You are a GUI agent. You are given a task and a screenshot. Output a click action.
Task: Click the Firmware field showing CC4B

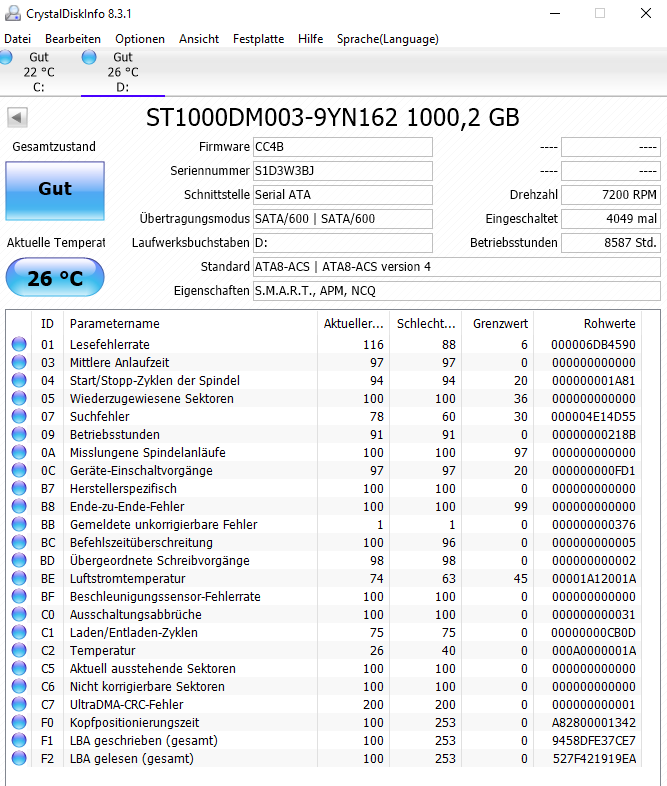[342, 147]
